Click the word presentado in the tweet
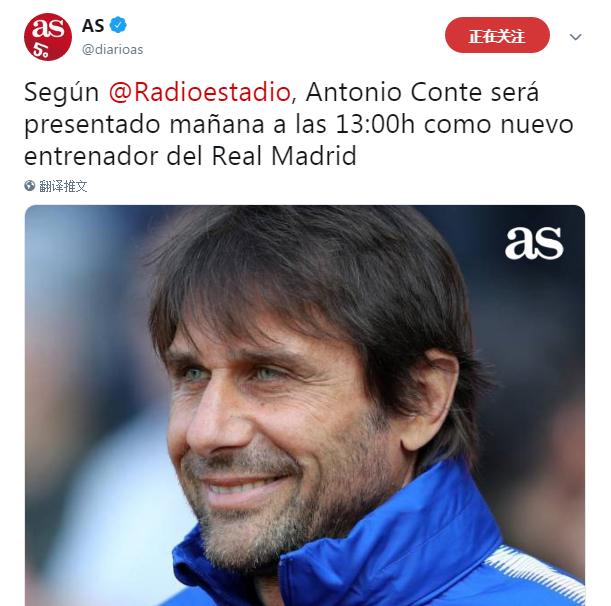 [x=92, y=125]
